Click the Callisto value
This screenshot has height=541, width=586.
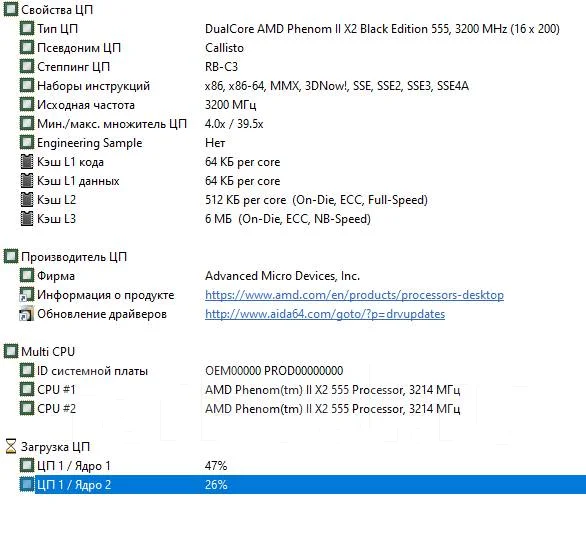pos(224,48)
